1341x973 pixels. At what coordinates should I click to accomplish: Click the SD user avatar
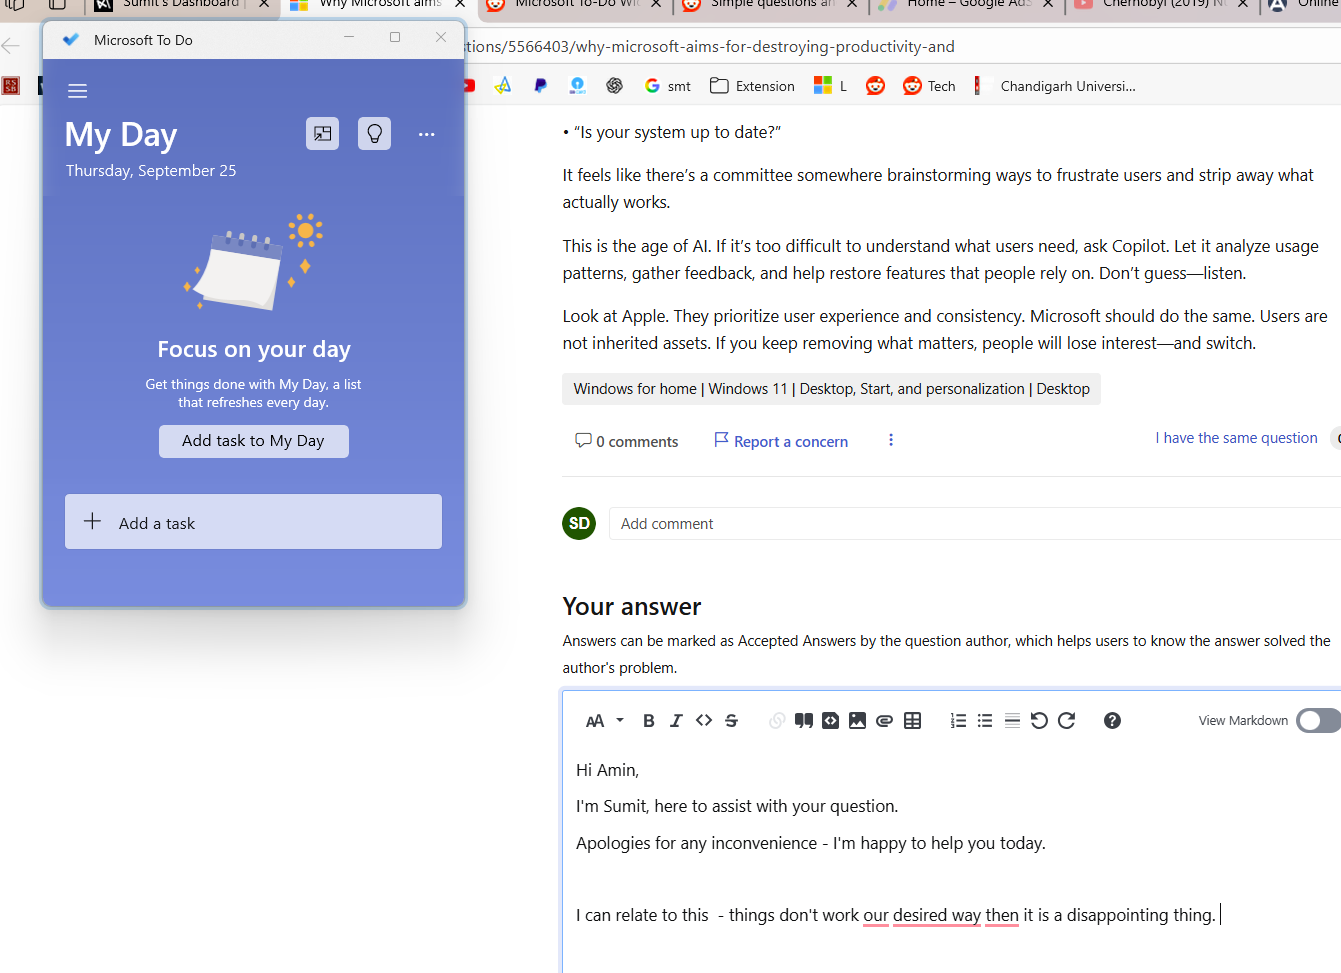[579, 523]
